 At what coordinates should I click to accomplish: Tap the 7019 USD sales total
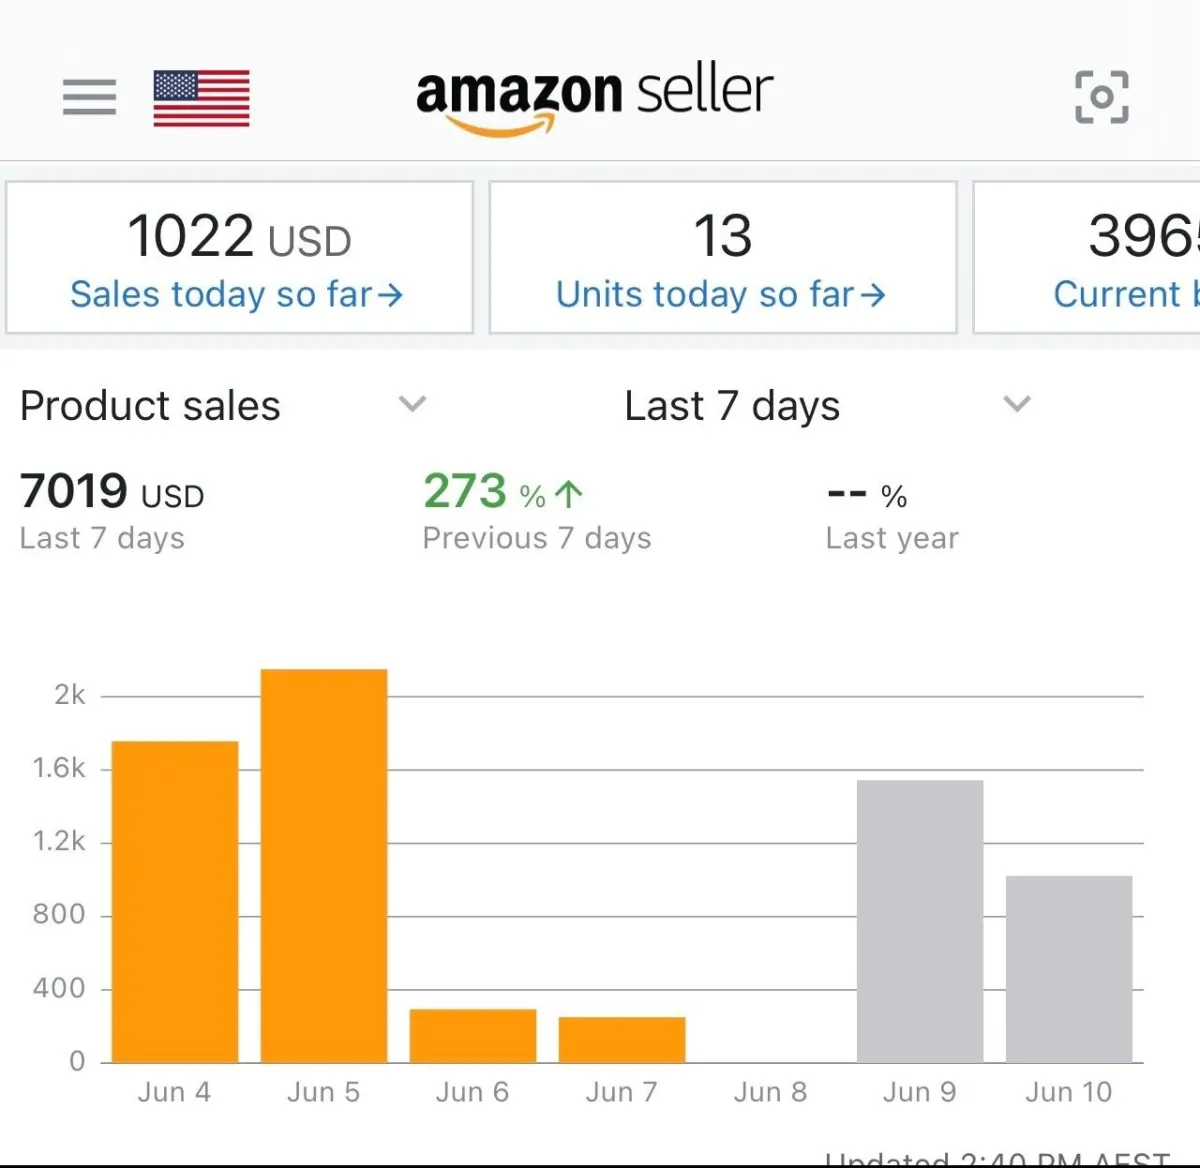pyautogui.click(x=112, y=492)
